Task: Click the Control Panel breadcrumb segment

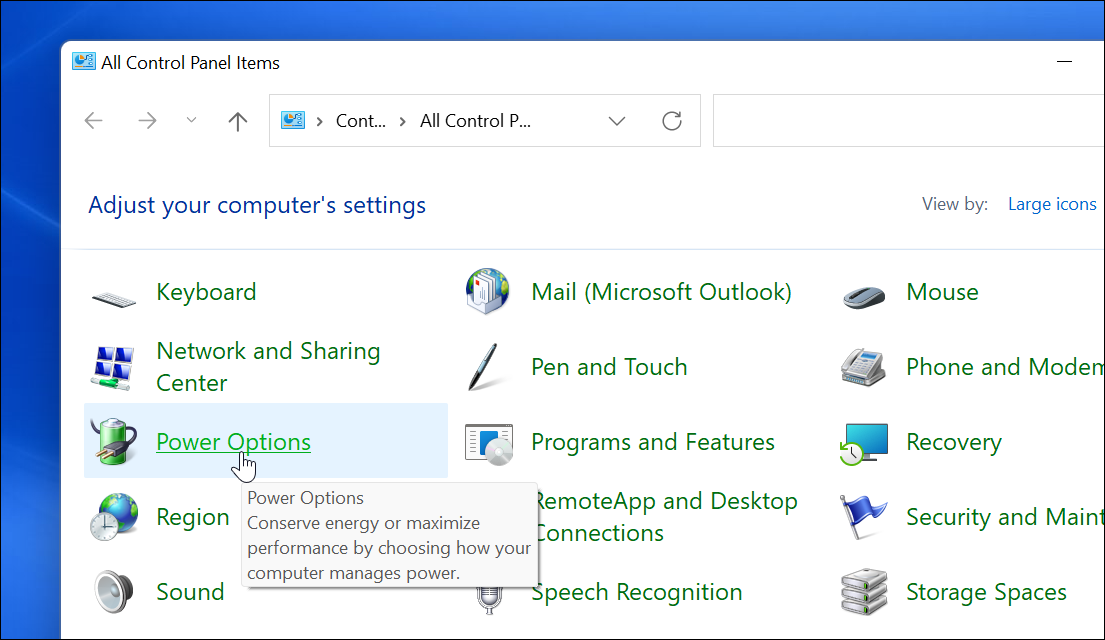Action: click(360, 121)
